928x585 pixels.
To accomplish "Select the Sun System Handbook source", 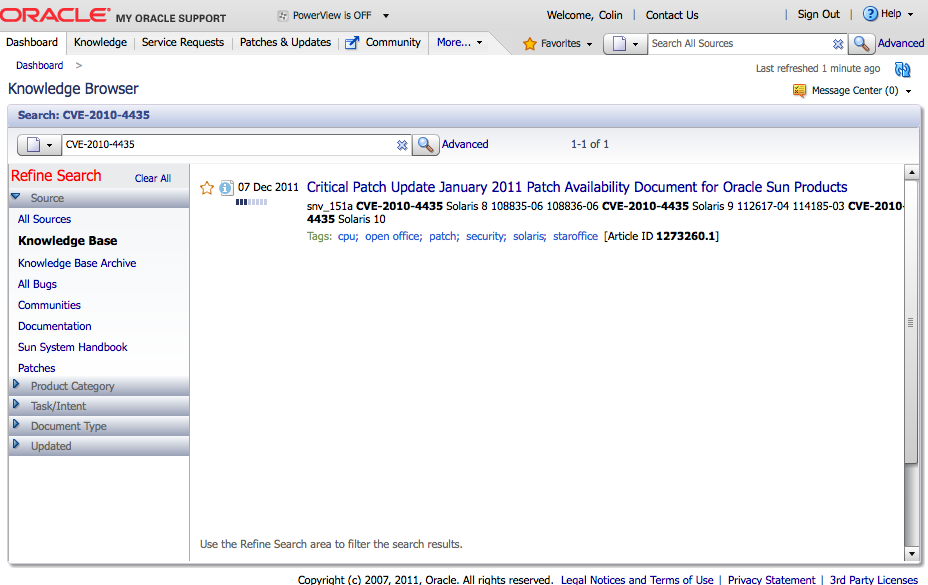I will (73, 348).
